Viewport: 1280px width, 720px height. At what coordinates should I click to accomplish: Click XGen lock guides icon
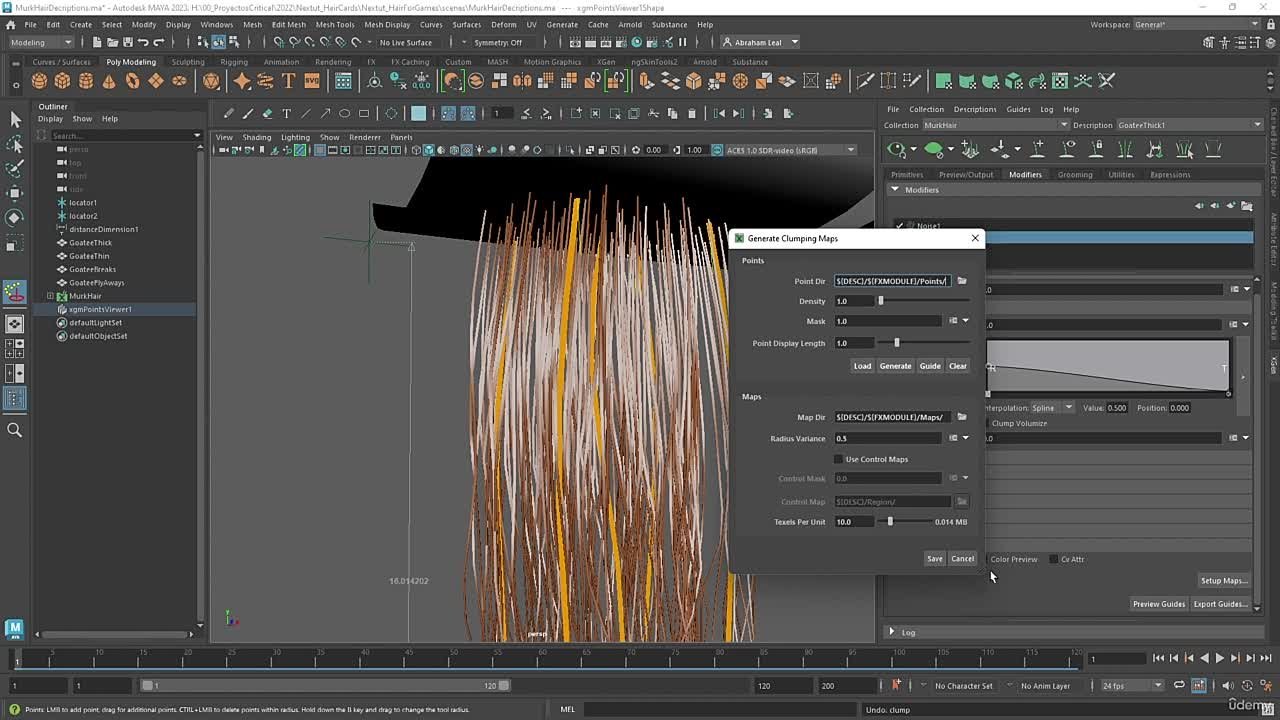tap(1097, 149)
